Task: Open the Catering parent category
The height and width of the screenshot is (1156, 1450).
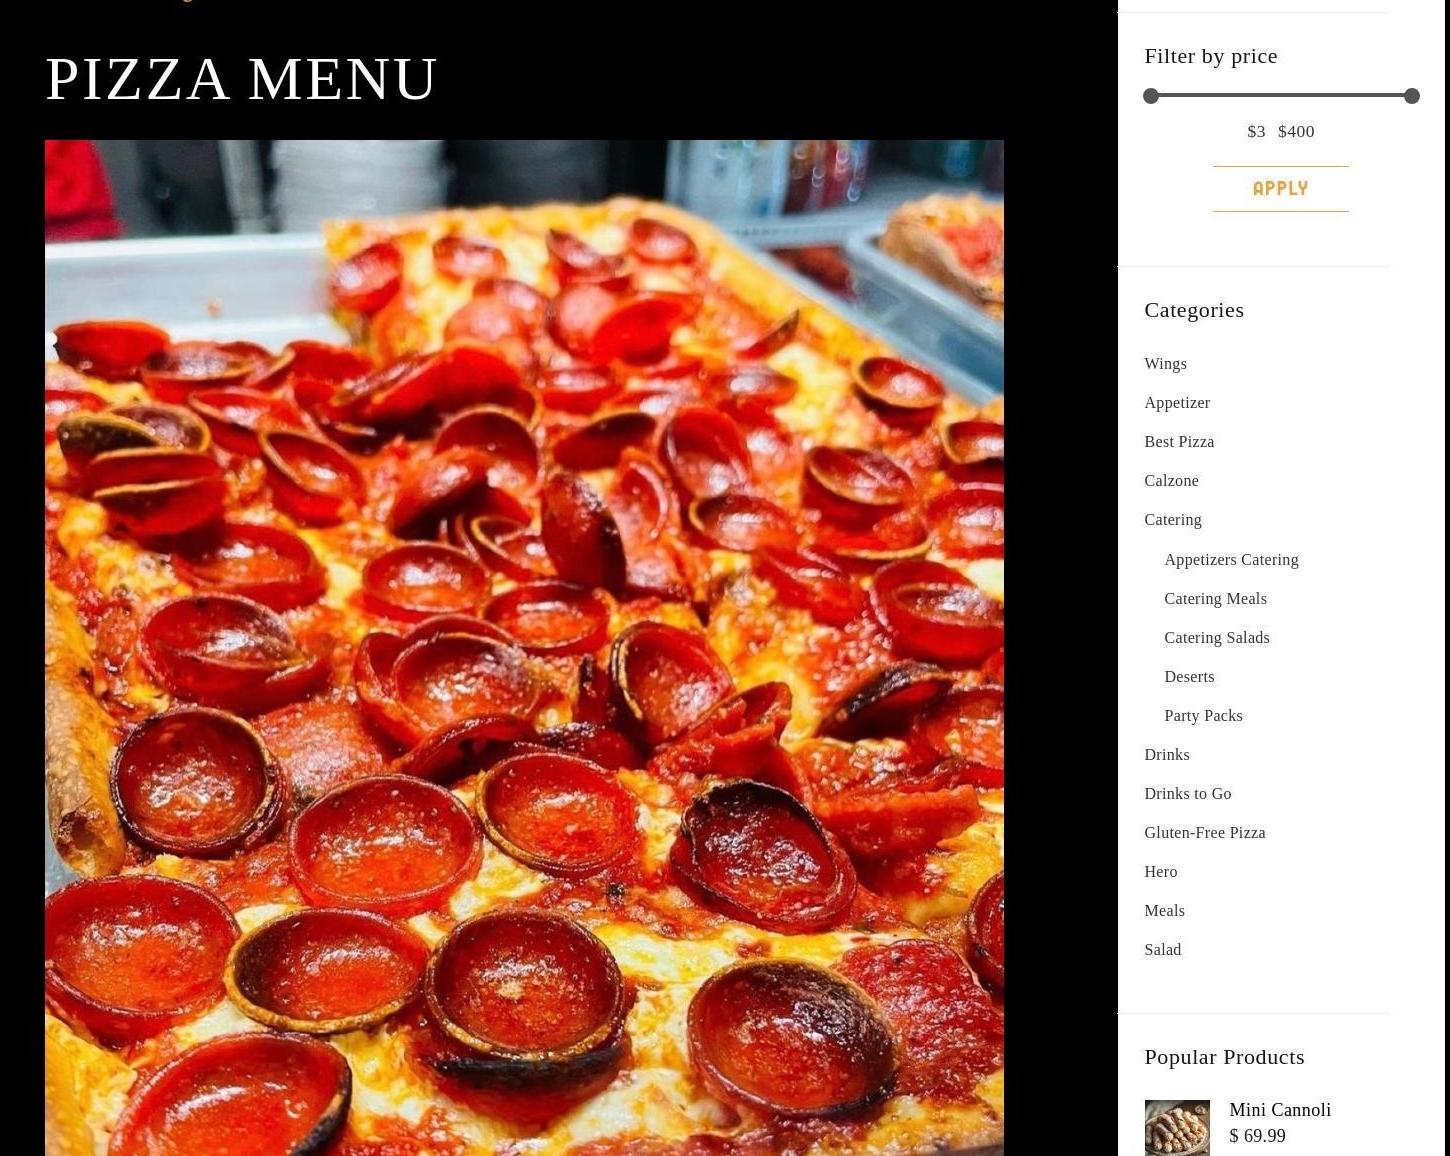Action: coord(1173,520)
